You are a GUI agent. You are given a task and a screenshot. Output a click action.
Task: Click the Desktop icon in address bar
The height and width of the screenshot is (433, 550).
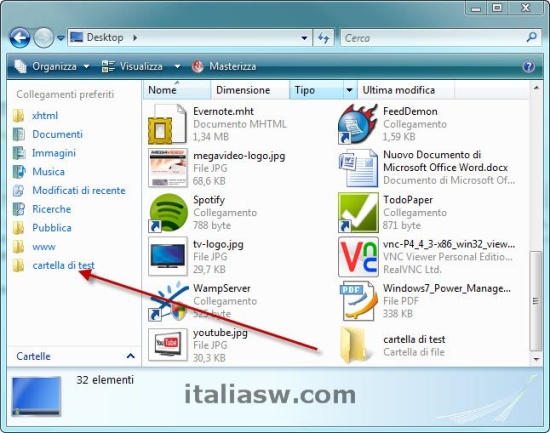(x=76, y=37)
